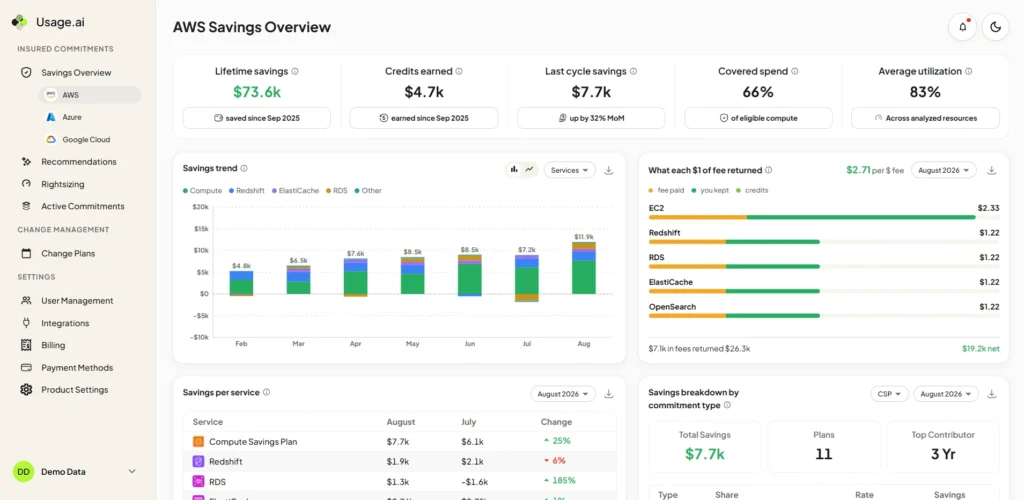Click the '$19.2k net' value
The height and width of the screenshot is (500, 1024).
pyautogui.click(x=980, y=349)
